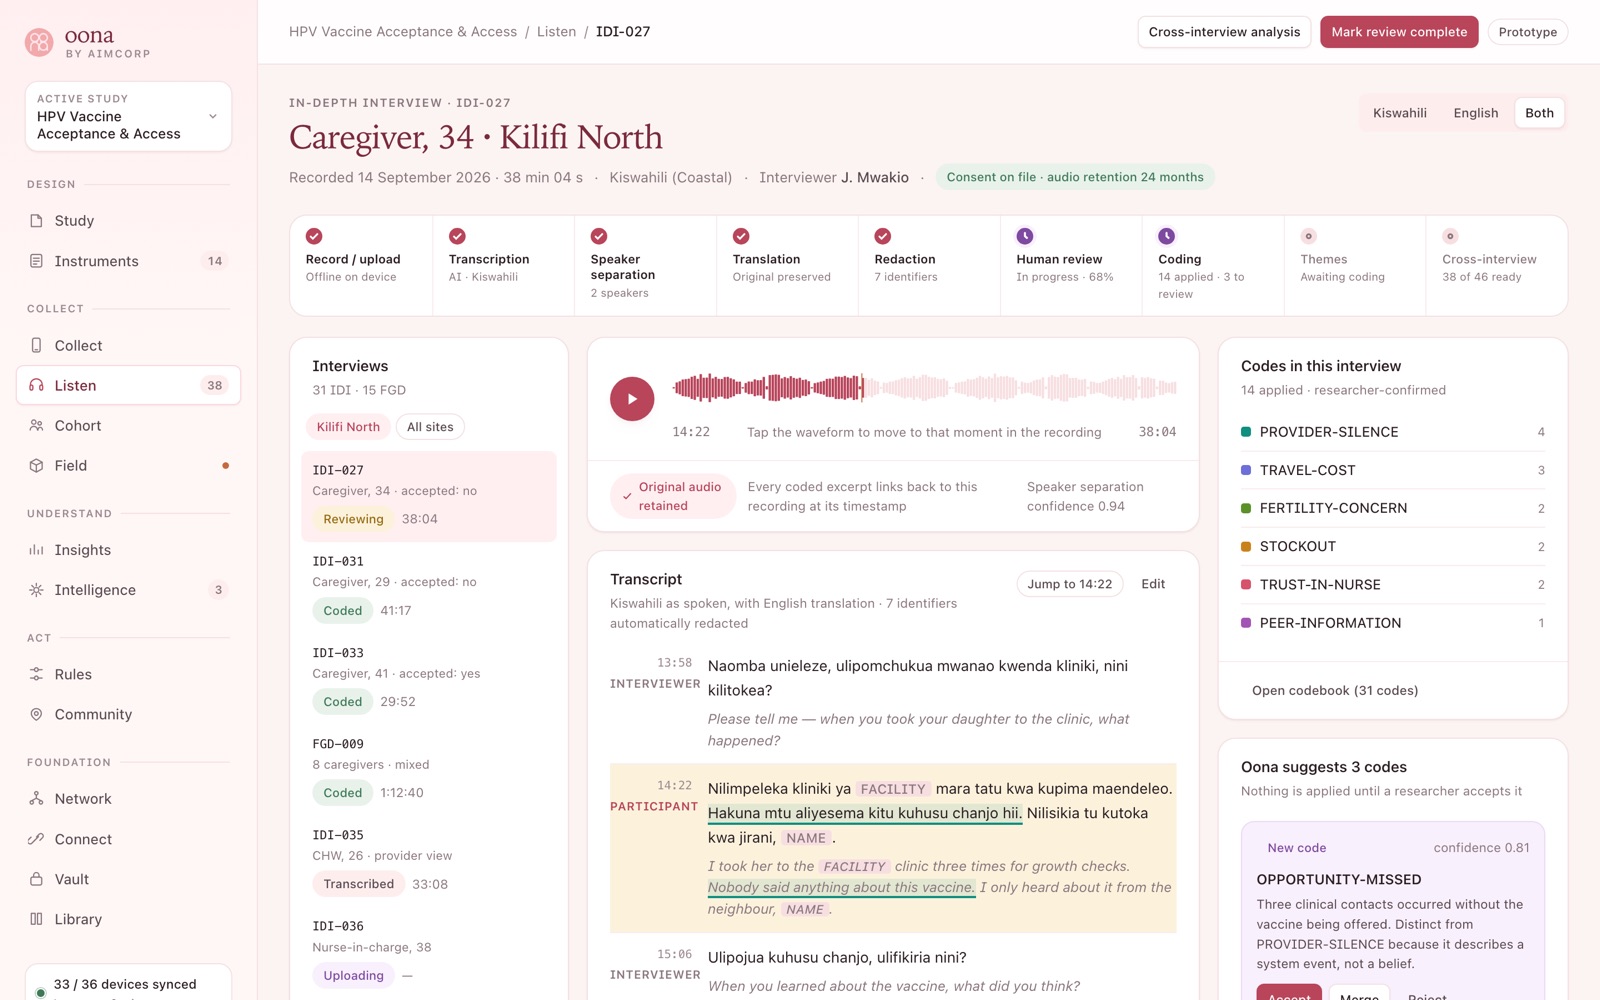Open Connect via its link icon
This screenshot has width=1600, height=1000.
(36, 839)
